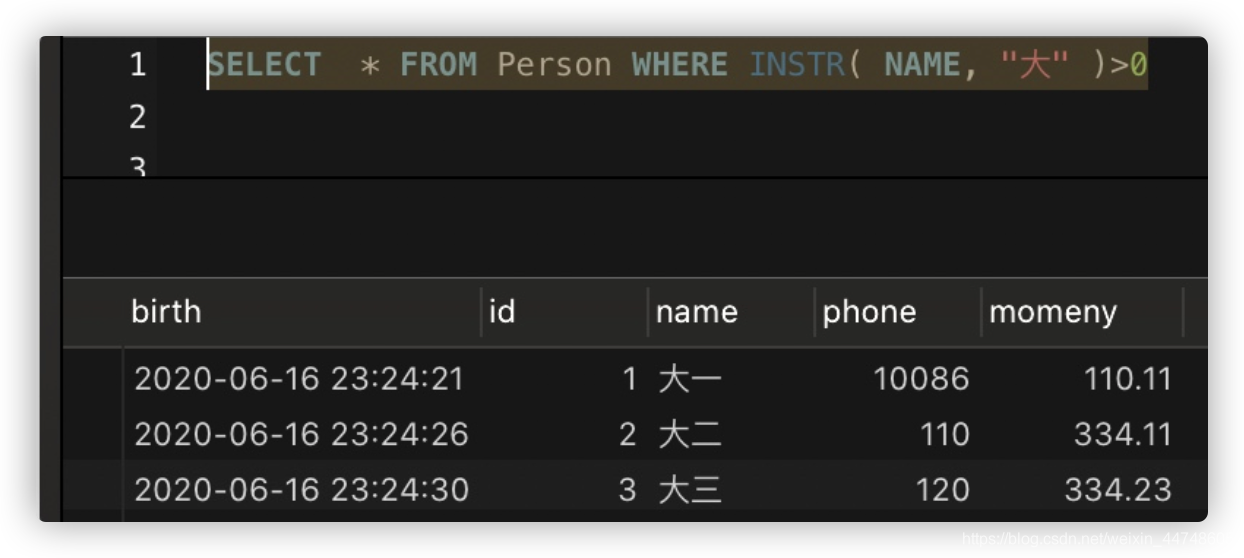The height and width of the screenshot is (558, 1244).
Task: Select the cell 2020-06-16 23:24:30
Action: (301, 489)
